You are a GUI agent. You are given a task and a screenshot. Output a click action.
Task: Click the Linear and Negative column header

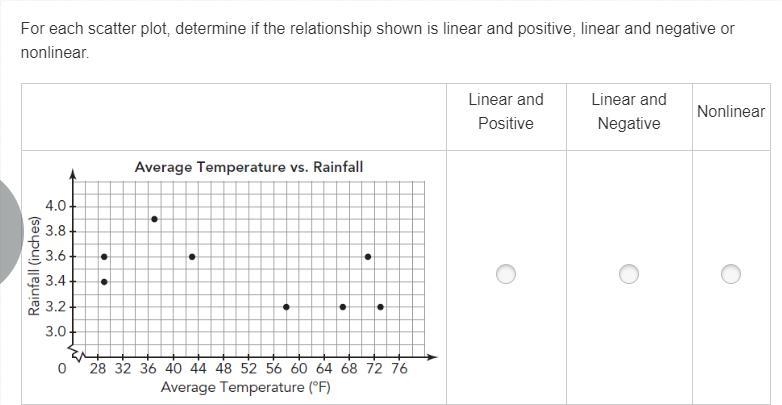click(628, 111)
